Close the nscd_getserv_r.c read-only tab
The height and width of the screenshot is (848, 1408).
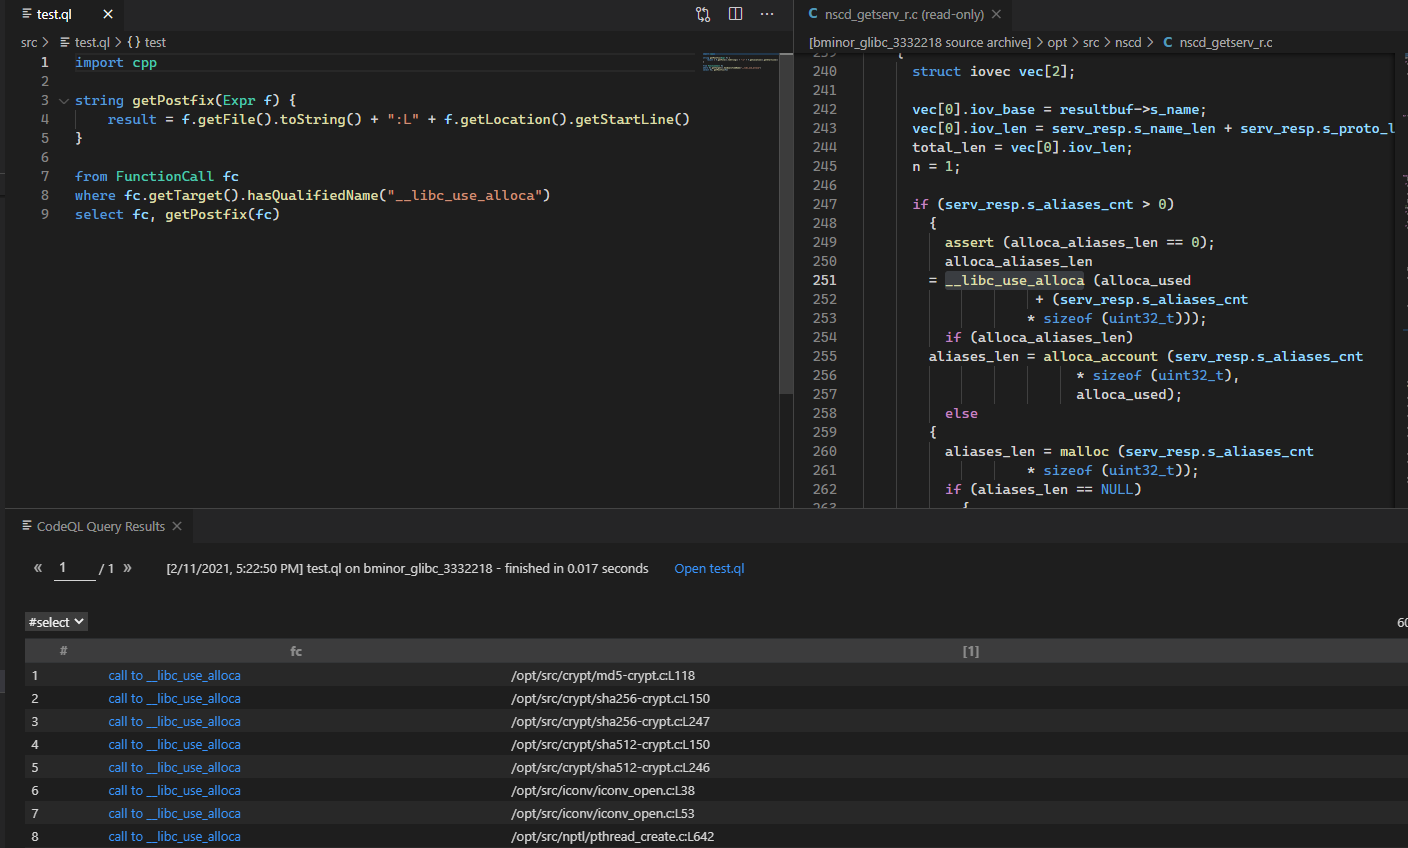[x=996, y=14]
